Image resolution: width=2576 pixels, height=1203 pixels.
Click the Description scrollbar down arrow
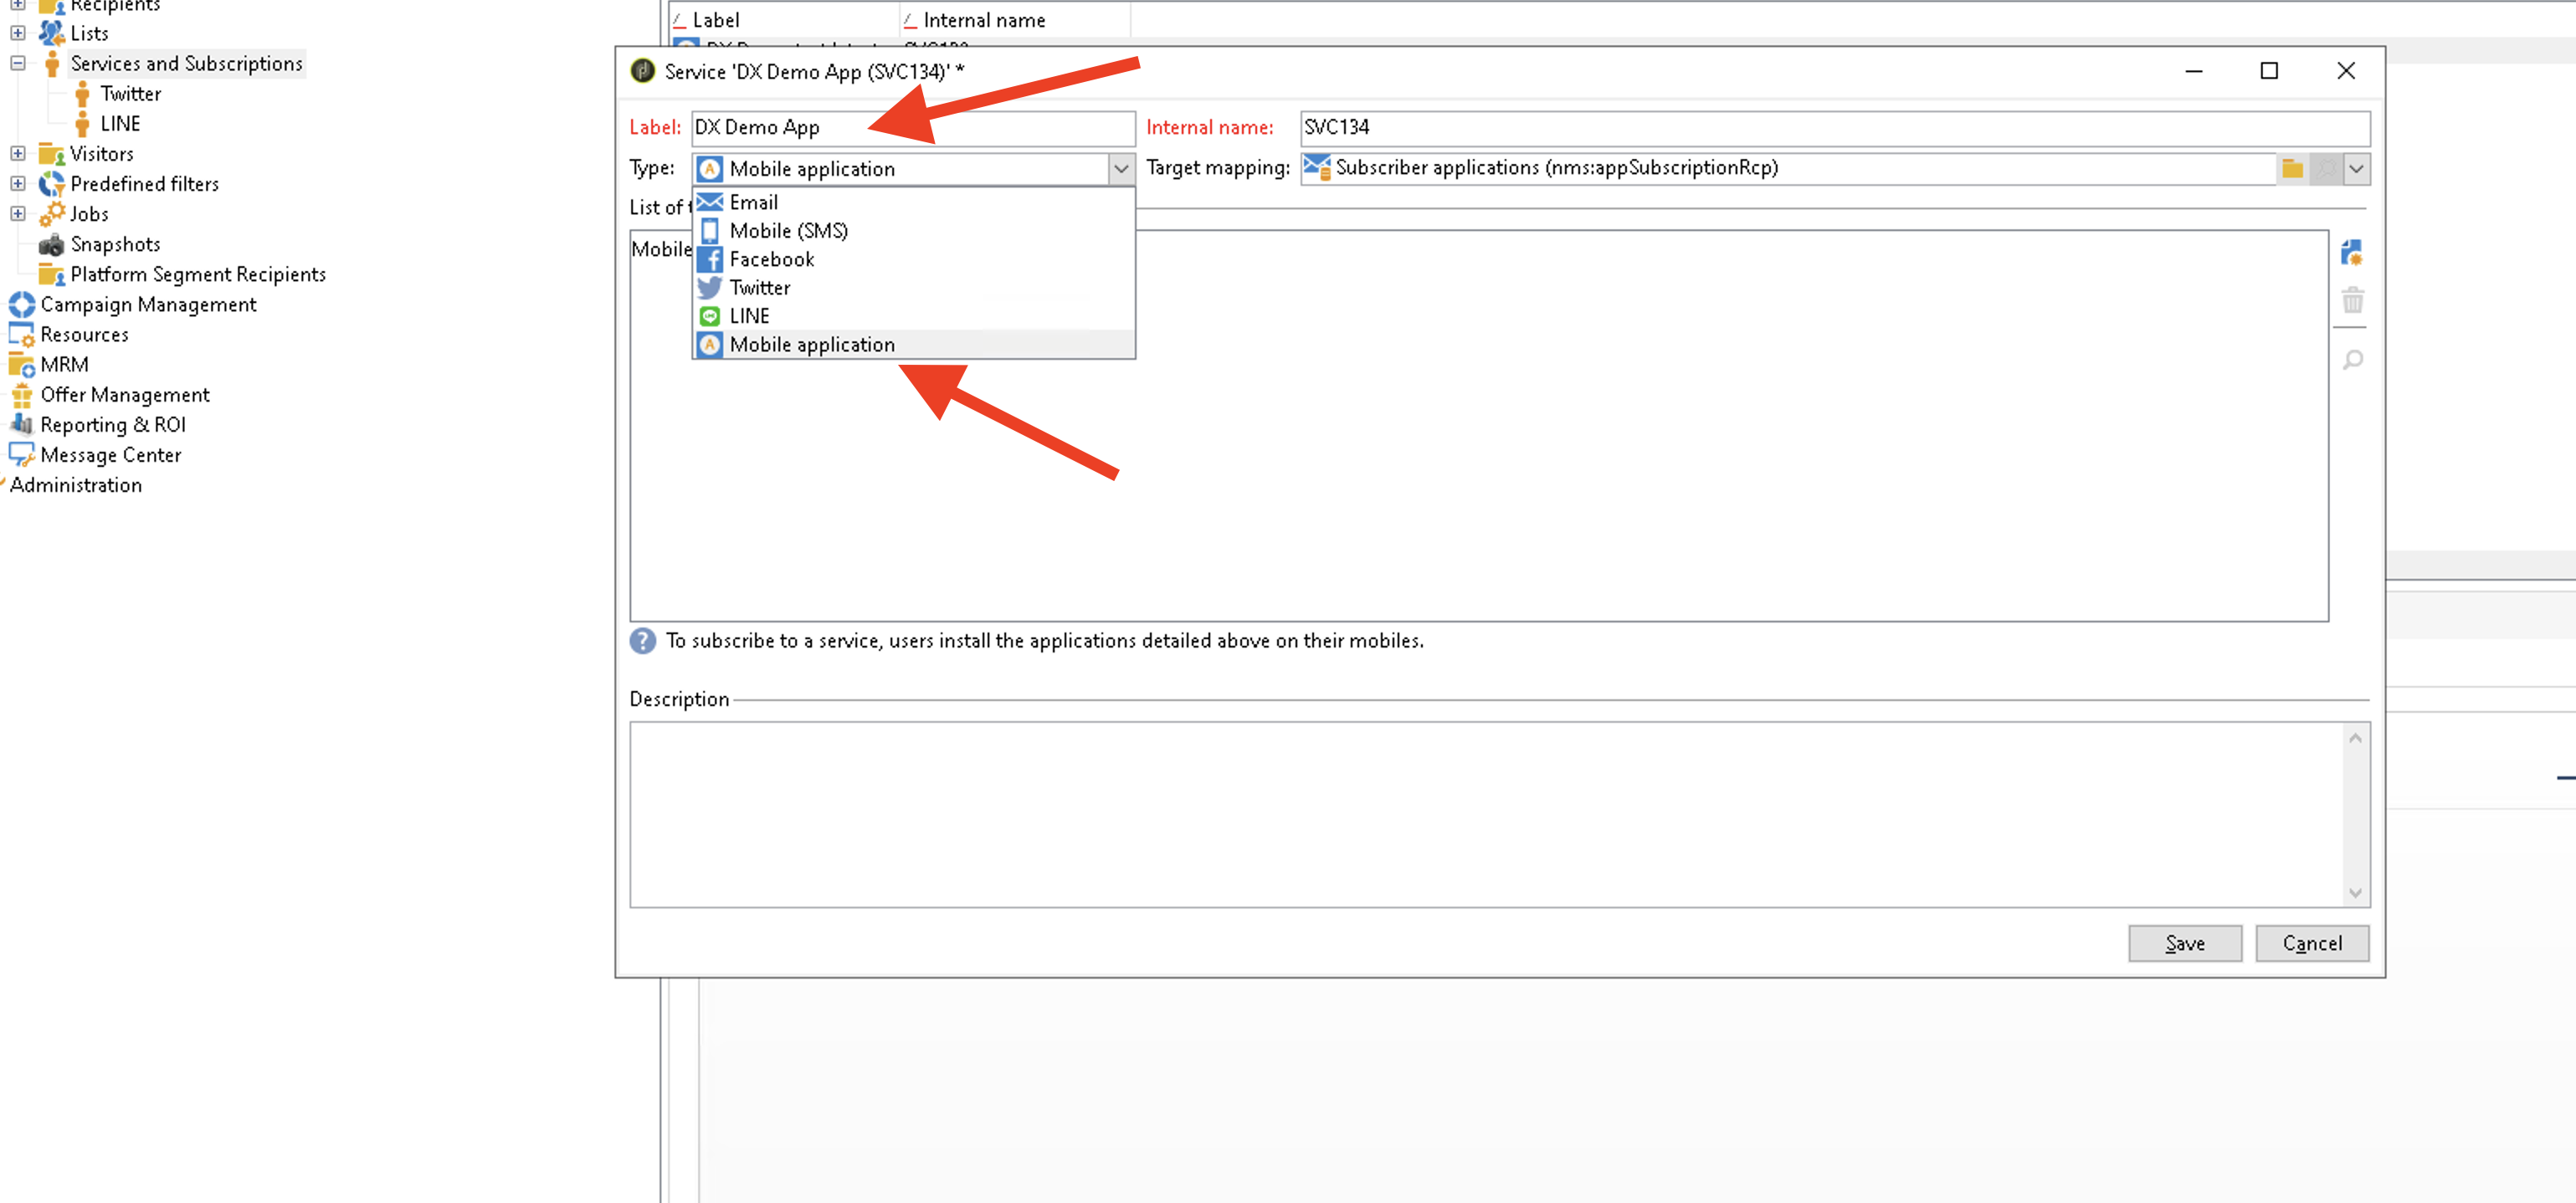click(2355, 894)
